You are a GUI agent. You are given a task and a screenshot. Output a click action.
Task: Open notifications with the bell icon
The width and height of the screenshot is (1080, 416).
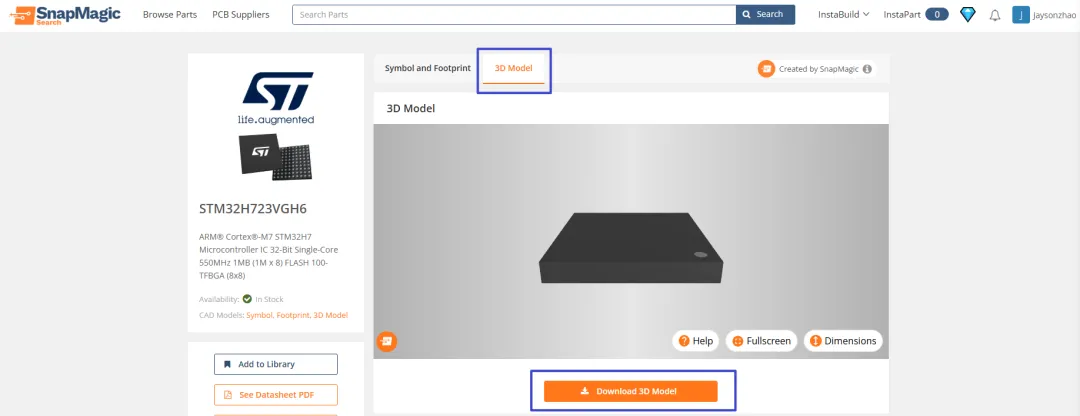[x=995, y=15]
